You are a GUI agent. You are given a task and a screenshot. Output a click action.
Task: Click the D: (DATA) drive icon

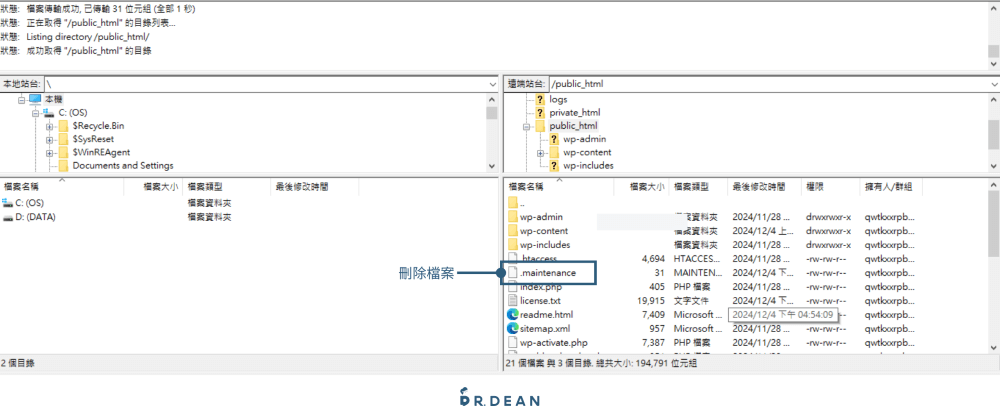[8, 217]
